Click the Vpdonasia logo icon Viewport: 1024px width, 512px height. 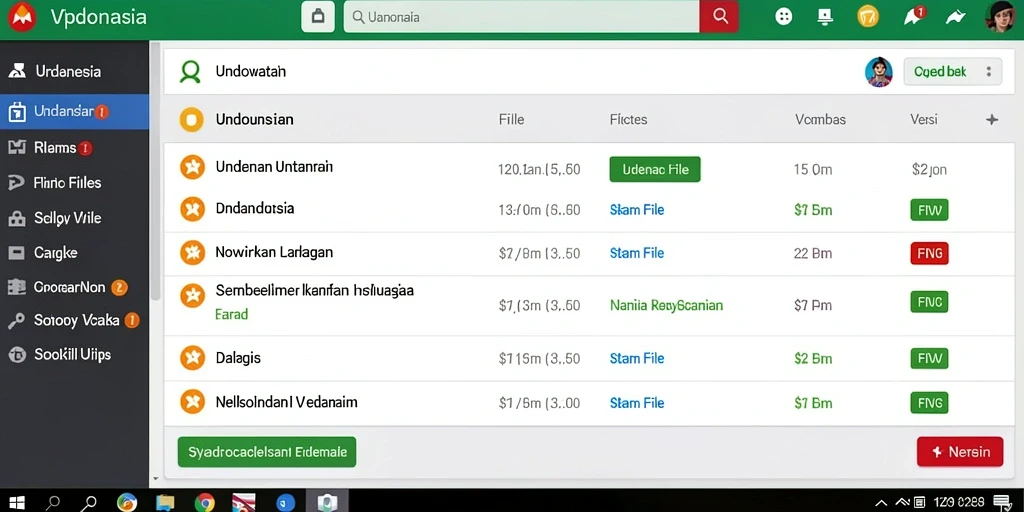click(x=22, y=17)
